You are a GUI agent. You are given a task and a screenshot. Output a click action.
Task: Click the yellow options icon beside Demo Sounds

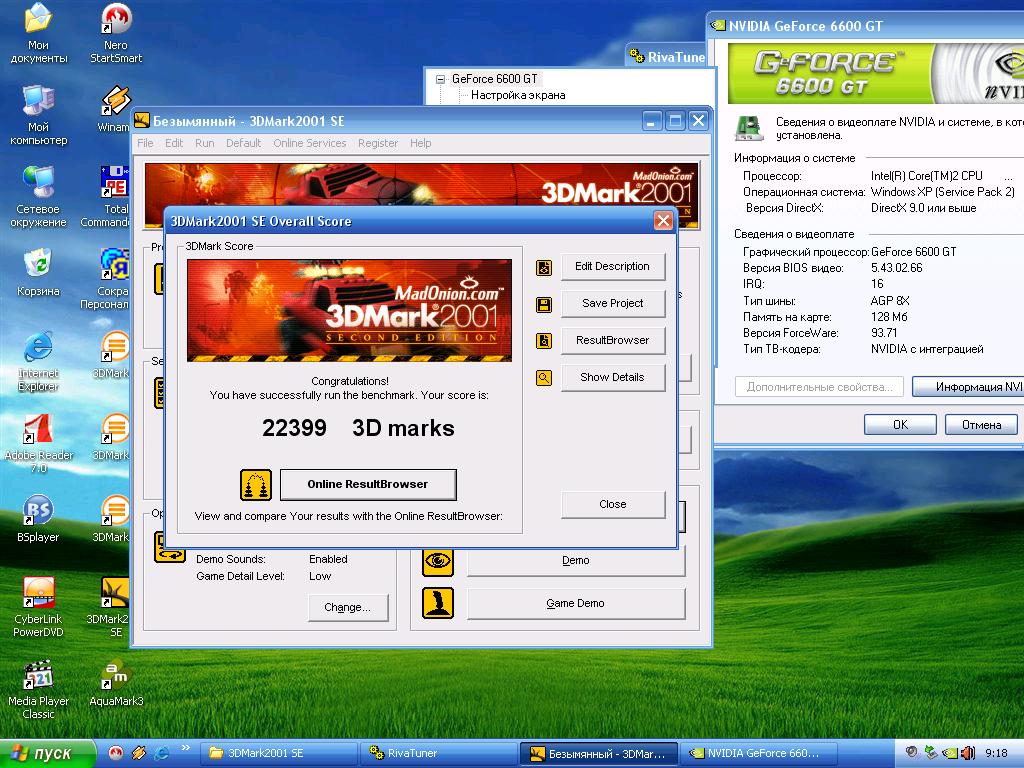click(x=170, y=547)
